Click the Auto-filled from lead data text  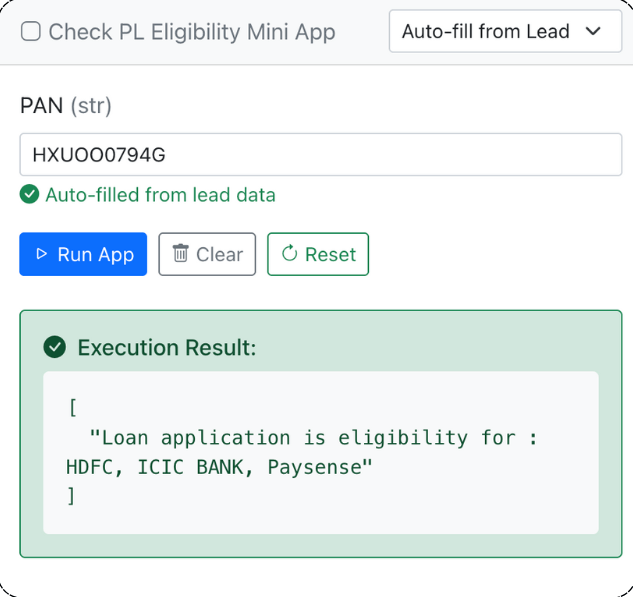tap(160, 195)
